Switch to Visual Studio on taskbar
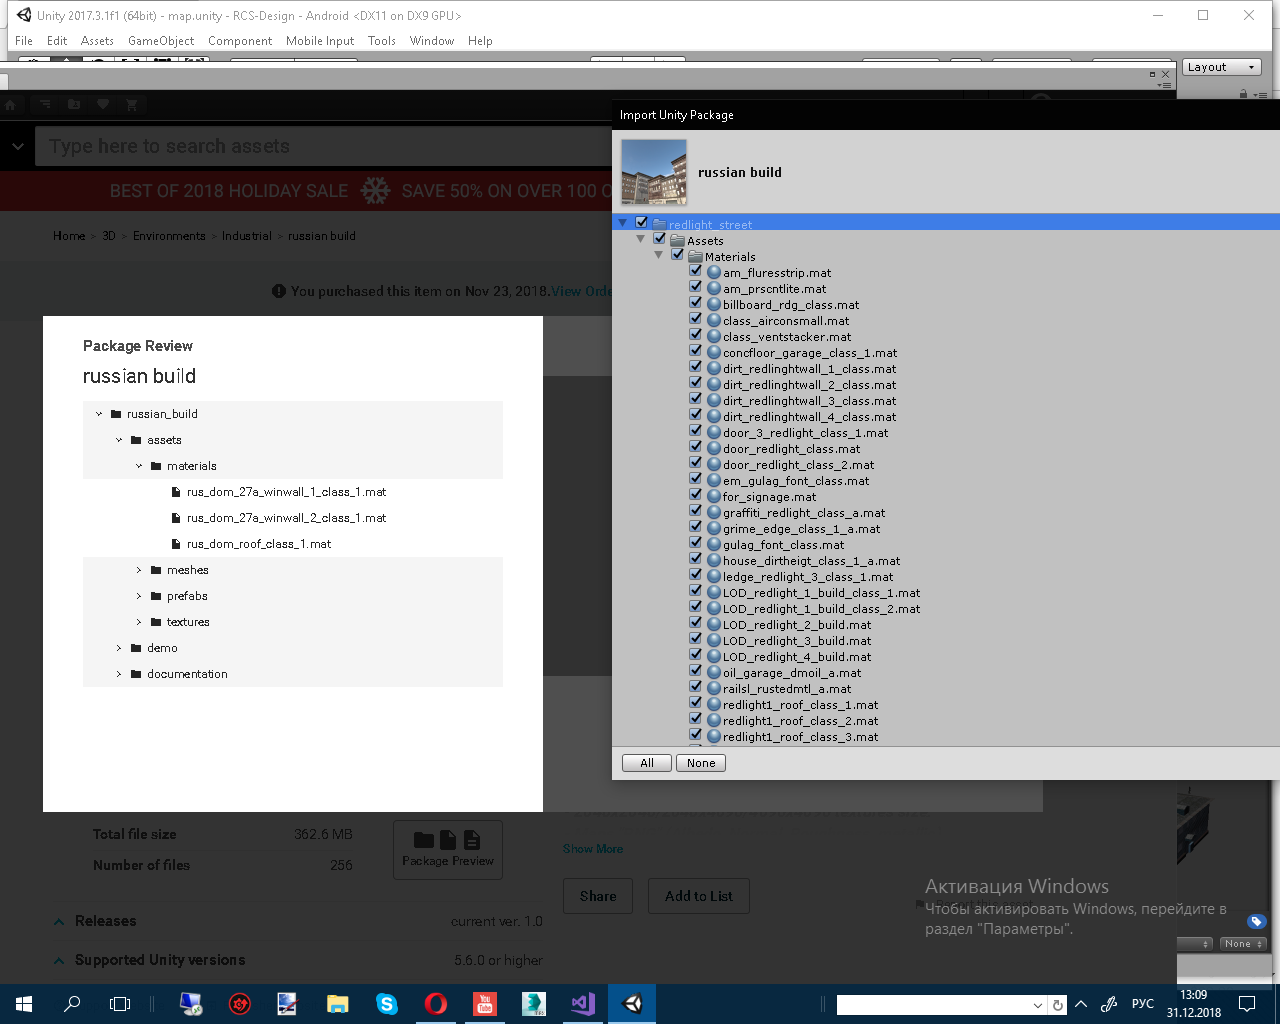1280x1024 pixels. 583,1004
